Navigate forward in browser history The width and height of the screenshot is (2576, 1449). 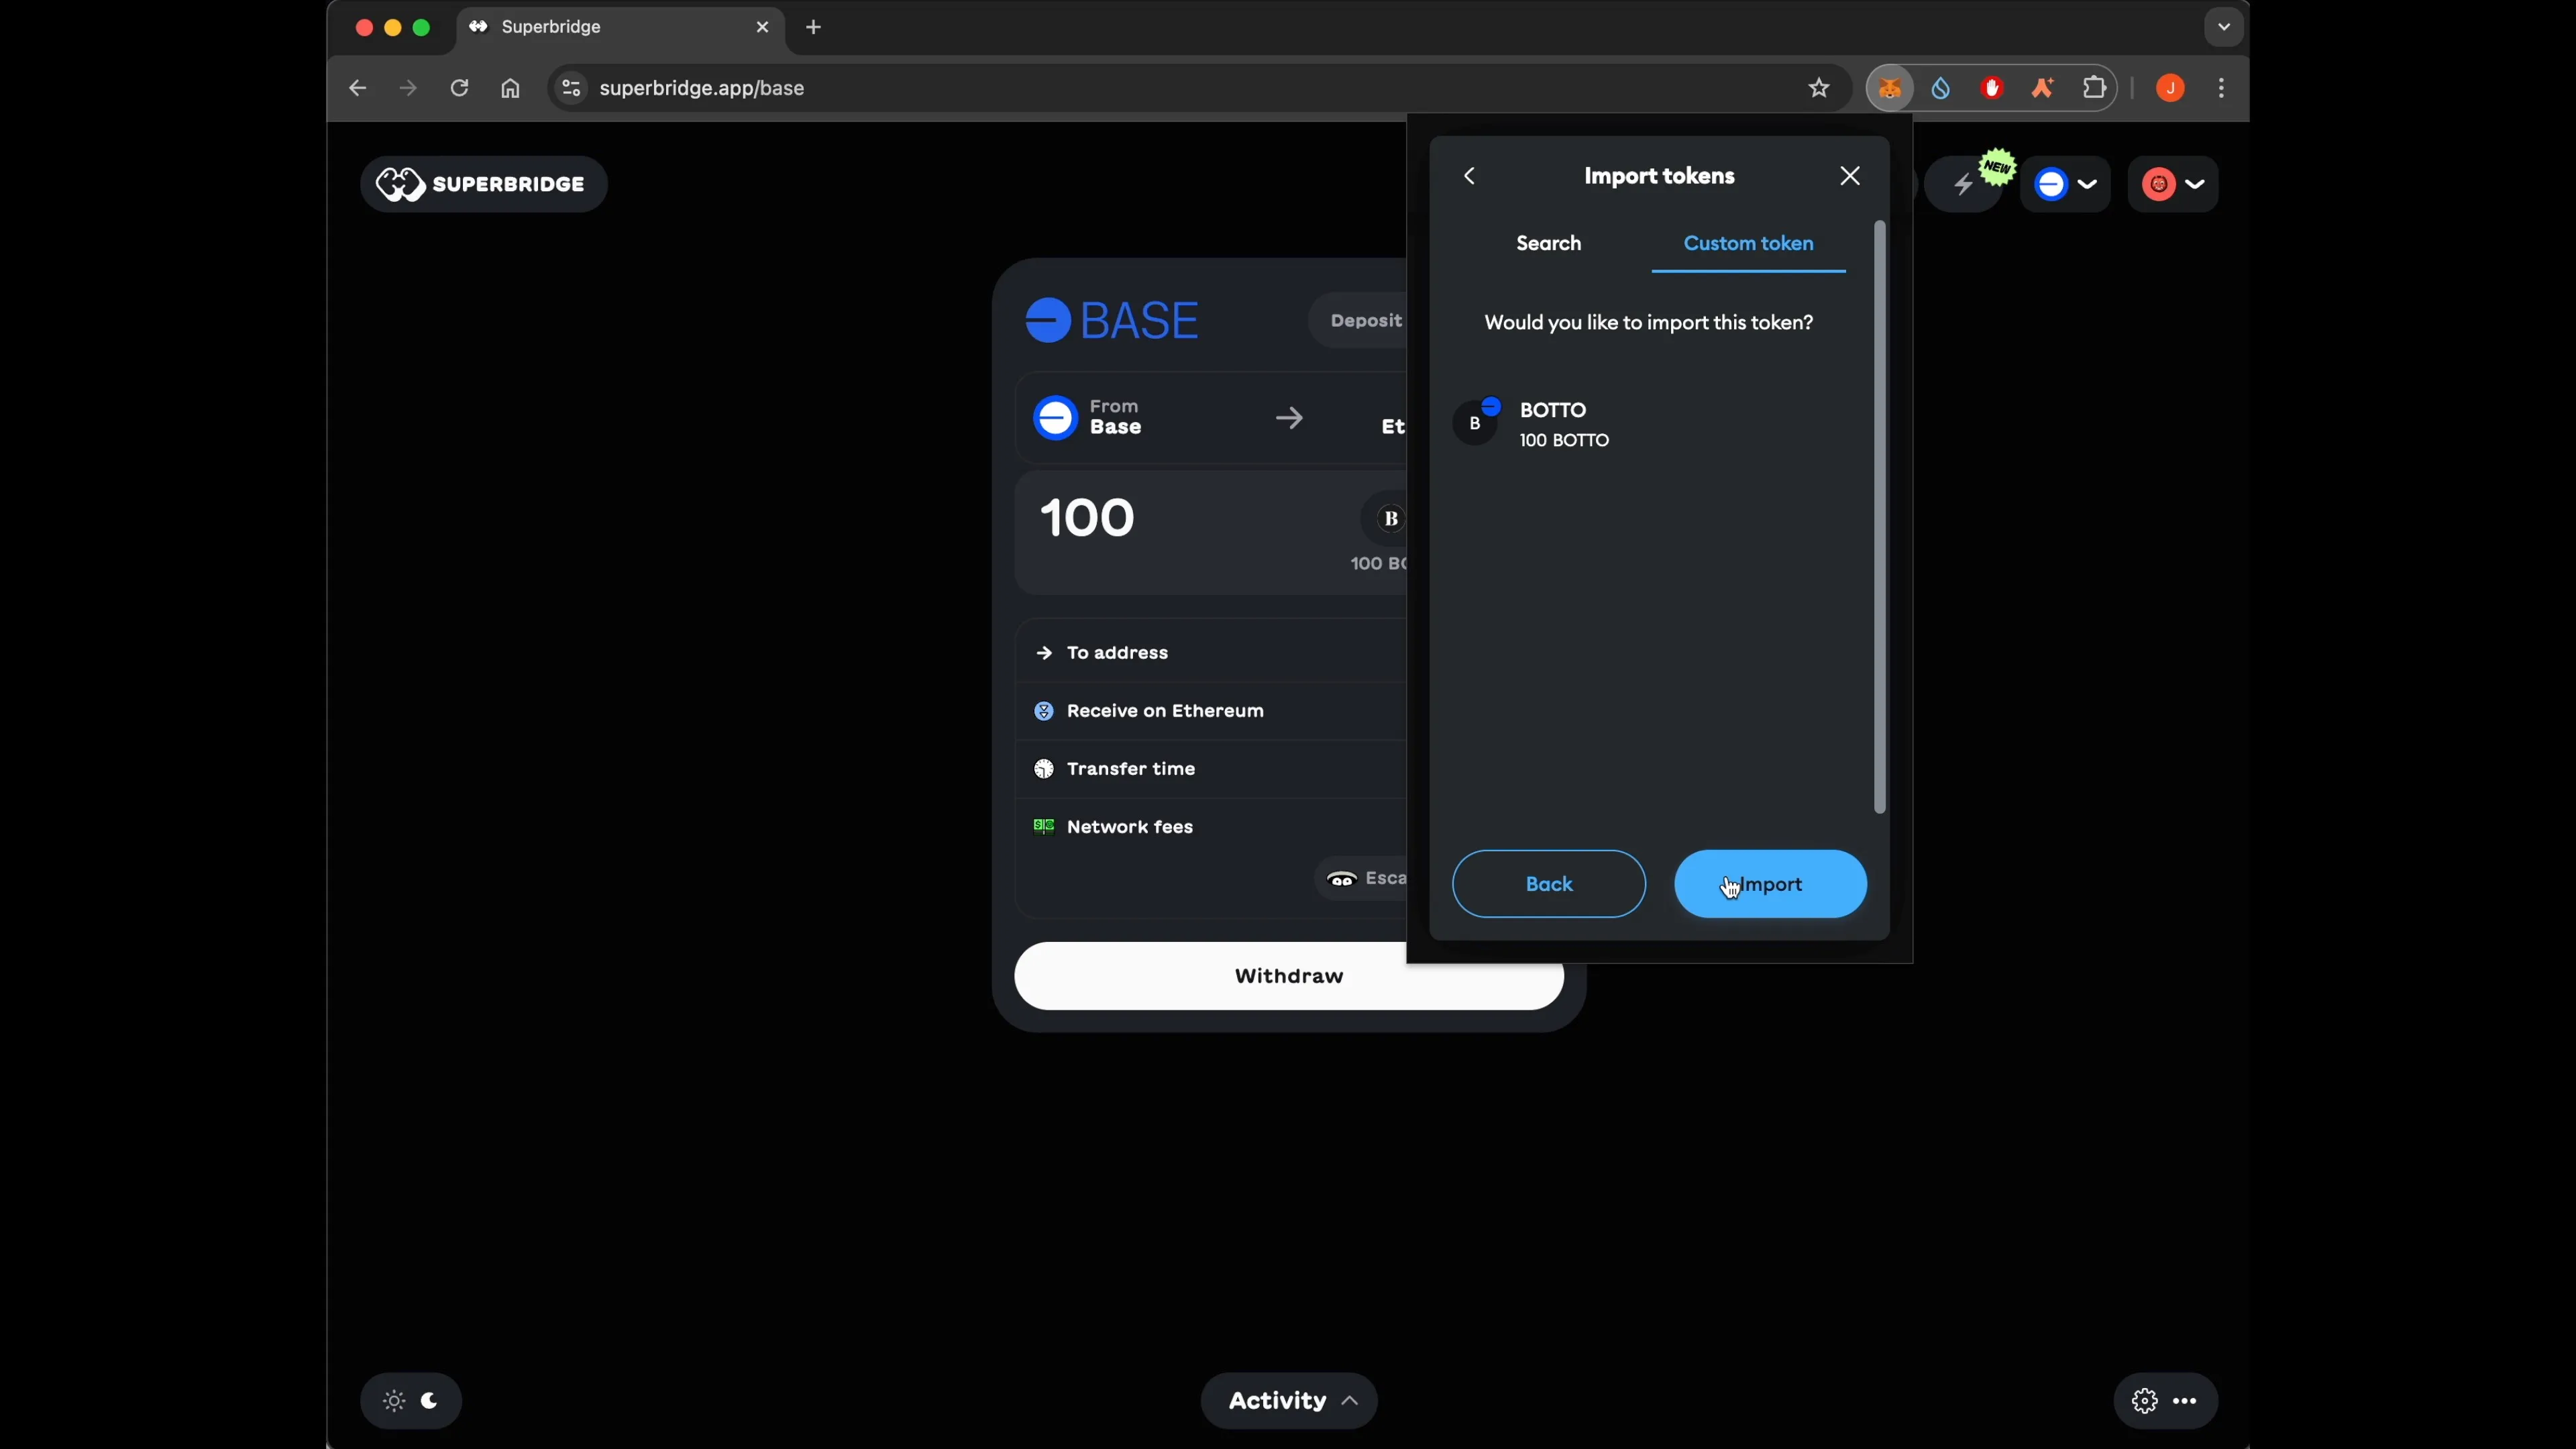click(x=408, y=88)
